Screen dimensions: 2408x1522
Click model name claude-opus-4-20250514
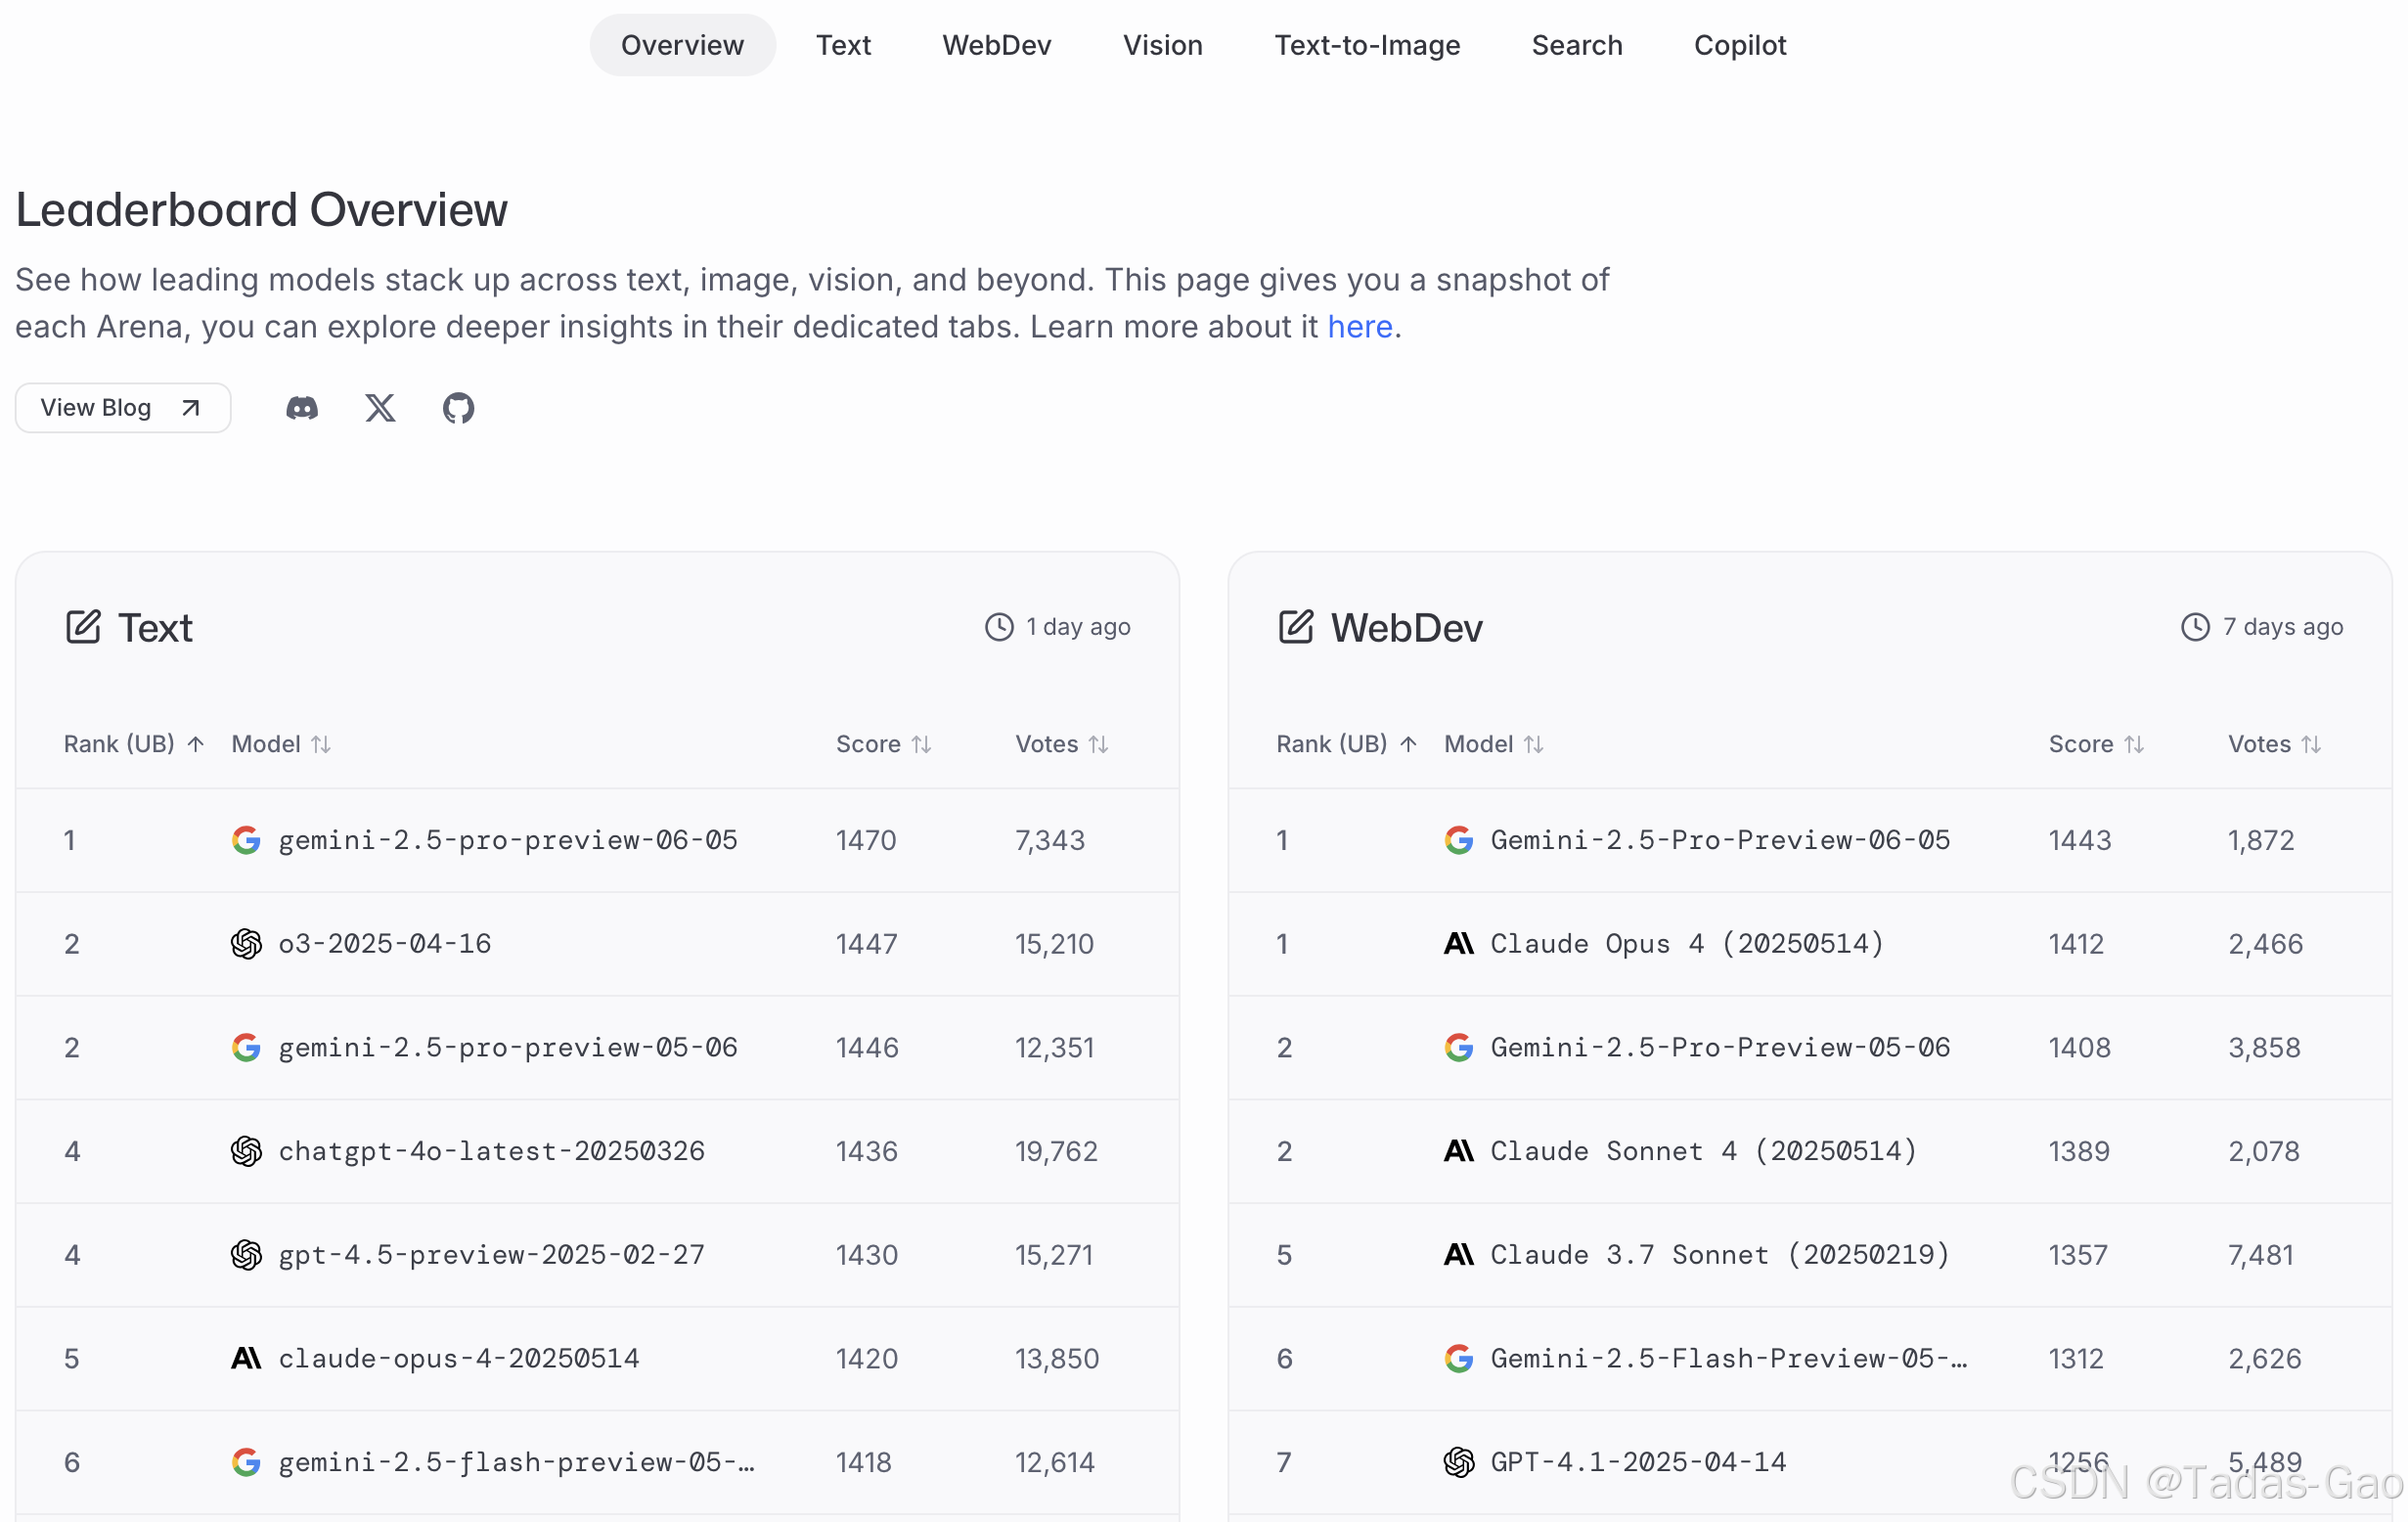tap(459, 1359)
